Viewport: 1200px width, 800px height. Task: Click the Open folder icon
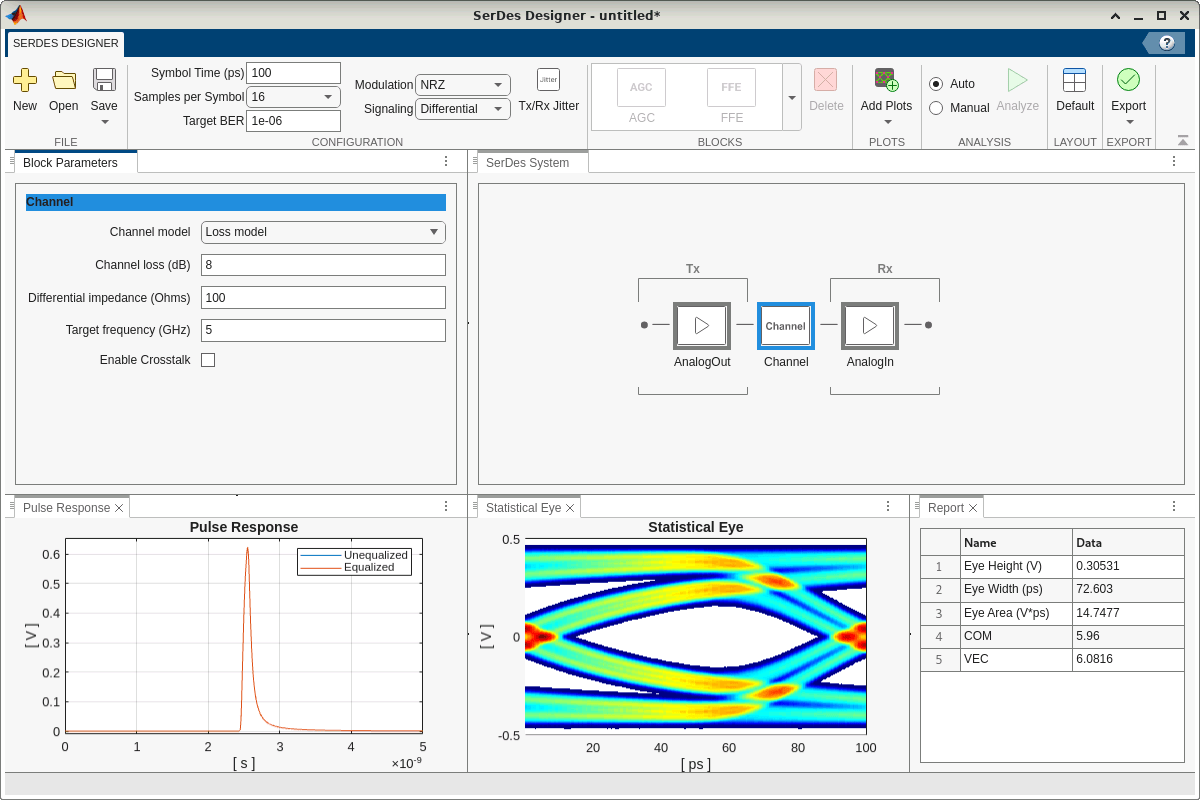64,81
